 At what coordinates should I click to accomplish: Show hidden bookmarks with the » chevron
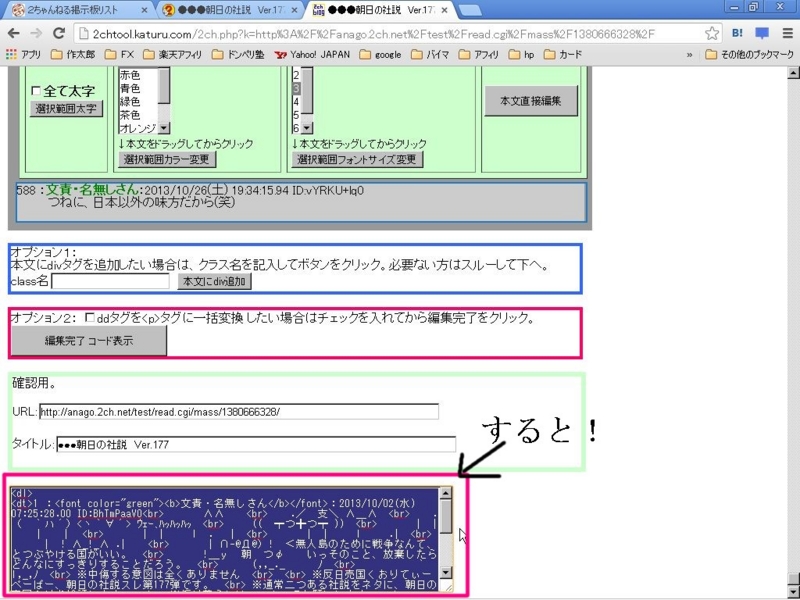tap(689, 55)
